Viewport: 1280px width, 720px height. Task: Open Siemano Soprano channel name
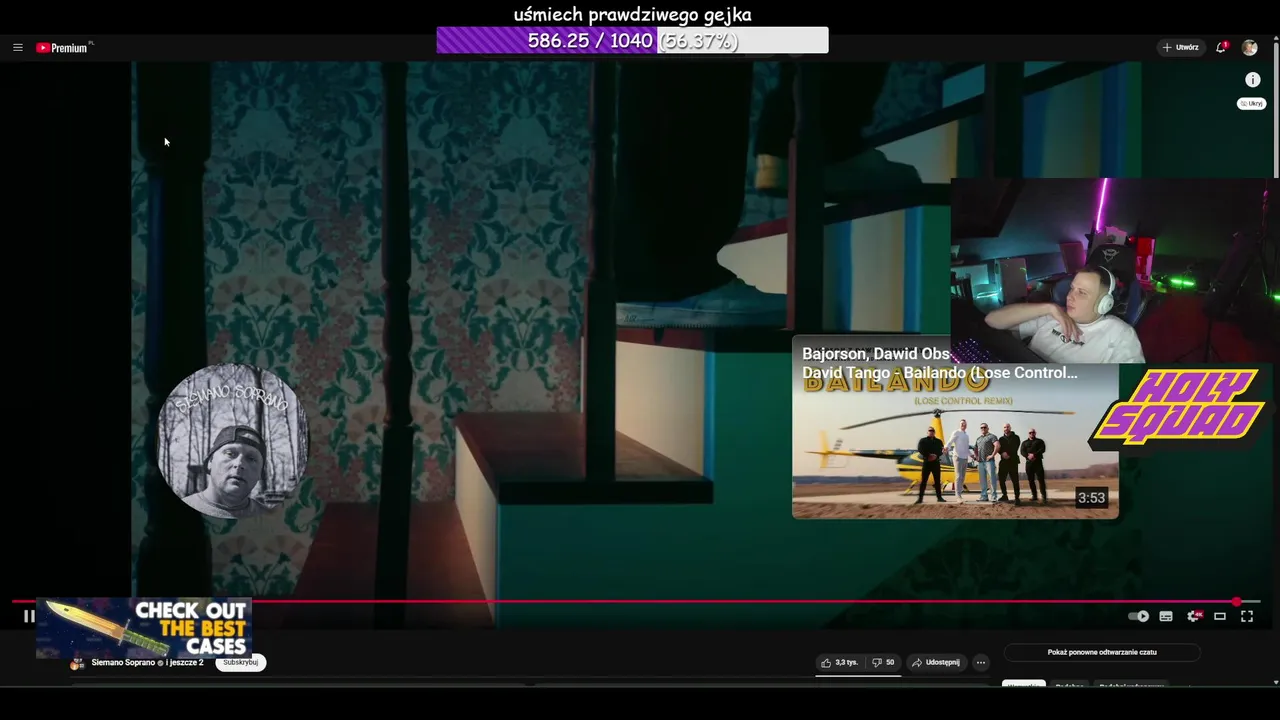click(x=123, y=662)
